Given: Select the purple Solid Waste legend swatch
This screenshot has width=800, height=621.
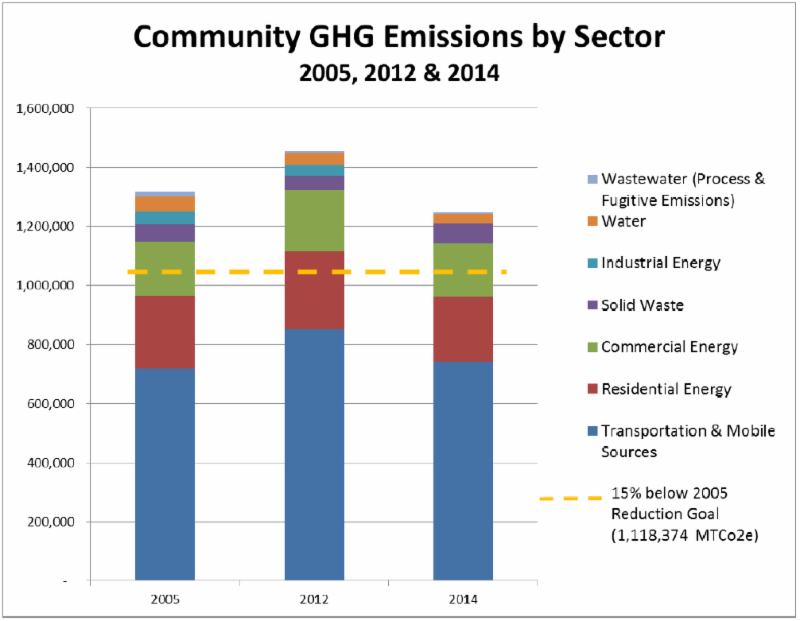Looking at the screenshot, I should [x=592, y=305].
